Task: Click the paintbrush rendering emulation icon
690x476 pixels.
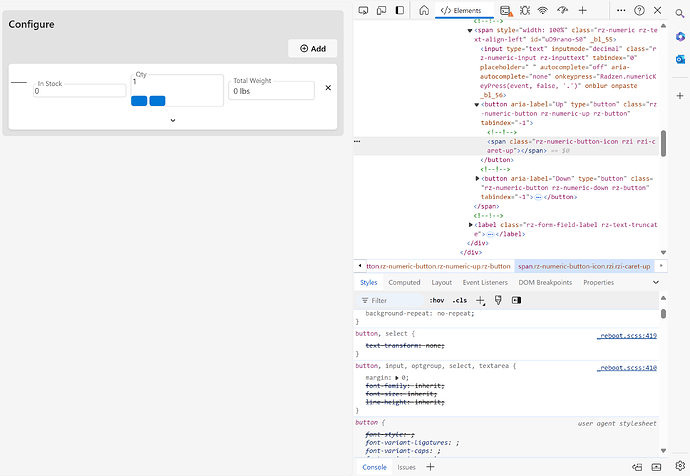Action: 498,300
